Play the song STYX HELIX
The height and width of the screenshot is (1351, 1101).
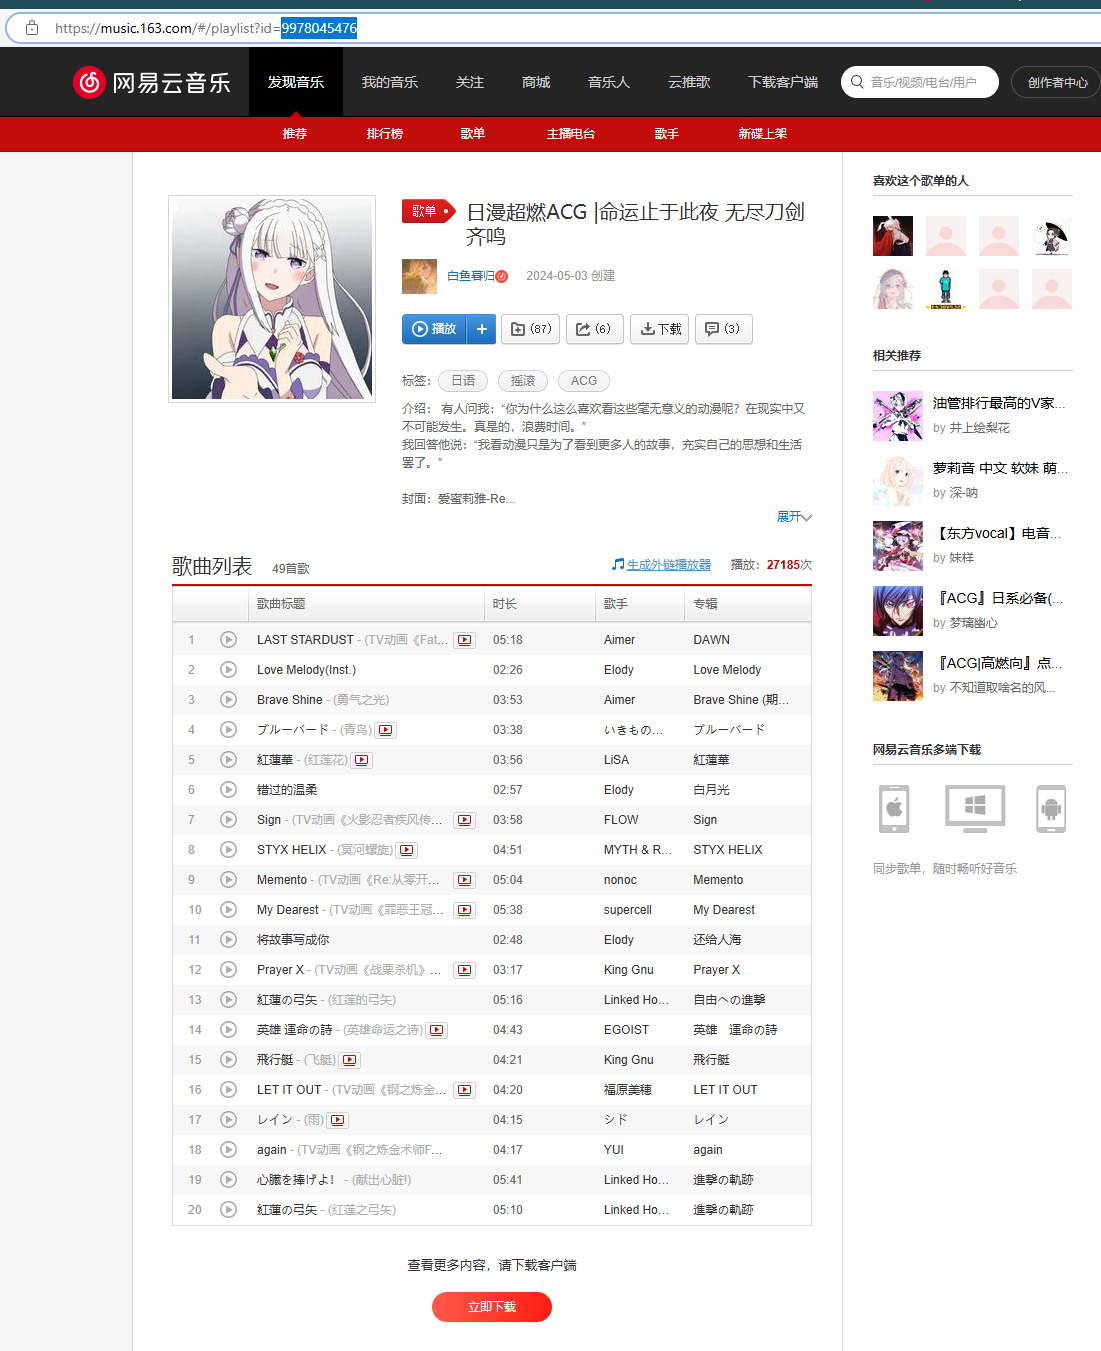228,850
